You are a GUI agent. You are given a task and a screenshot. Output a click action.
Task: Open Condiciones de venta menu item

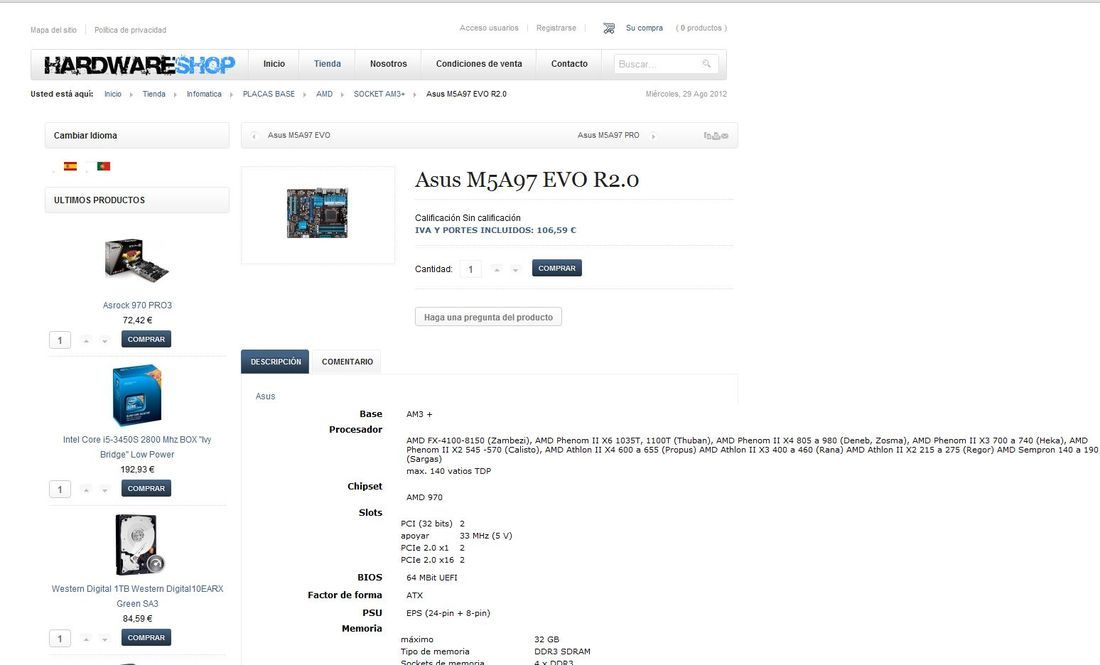[479, 64]
